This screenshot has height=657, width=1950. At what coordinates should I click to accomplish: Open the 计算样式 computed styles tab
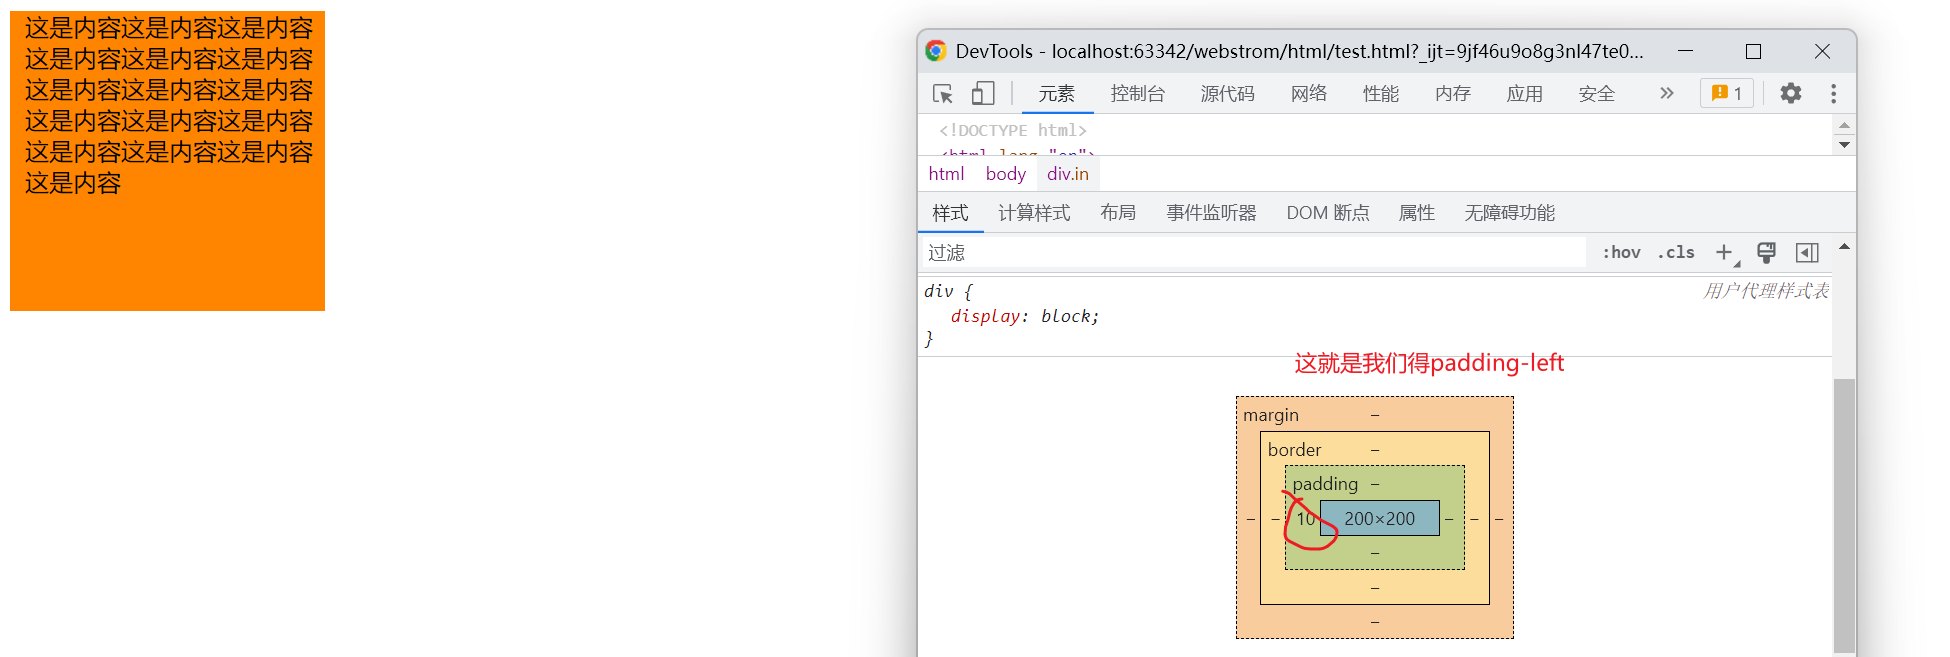[x=1034, y=213]
